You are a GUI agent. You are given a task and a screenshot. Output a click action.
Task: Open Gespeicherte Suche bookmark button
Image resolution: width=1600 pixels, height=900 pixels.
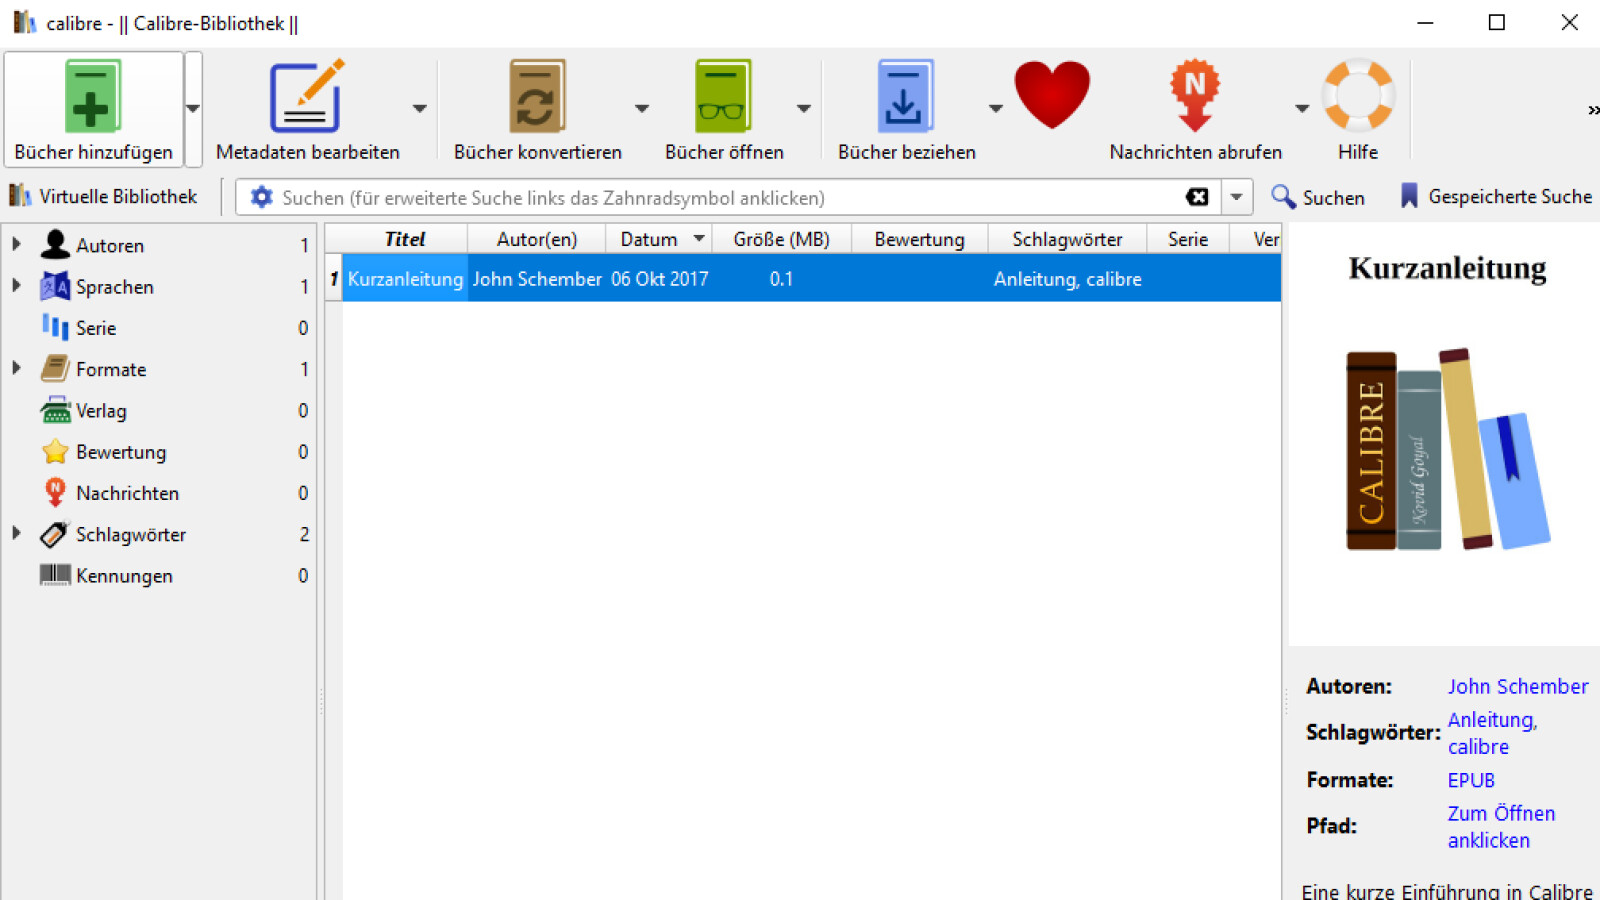click(x=1495, y=197)
